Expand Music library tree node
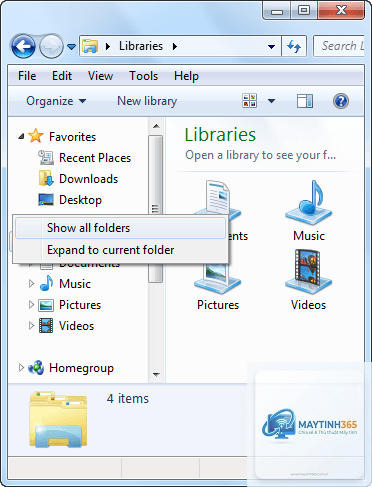Image resolution: width=372 pixels, height=487 pixels. point(31,284)
